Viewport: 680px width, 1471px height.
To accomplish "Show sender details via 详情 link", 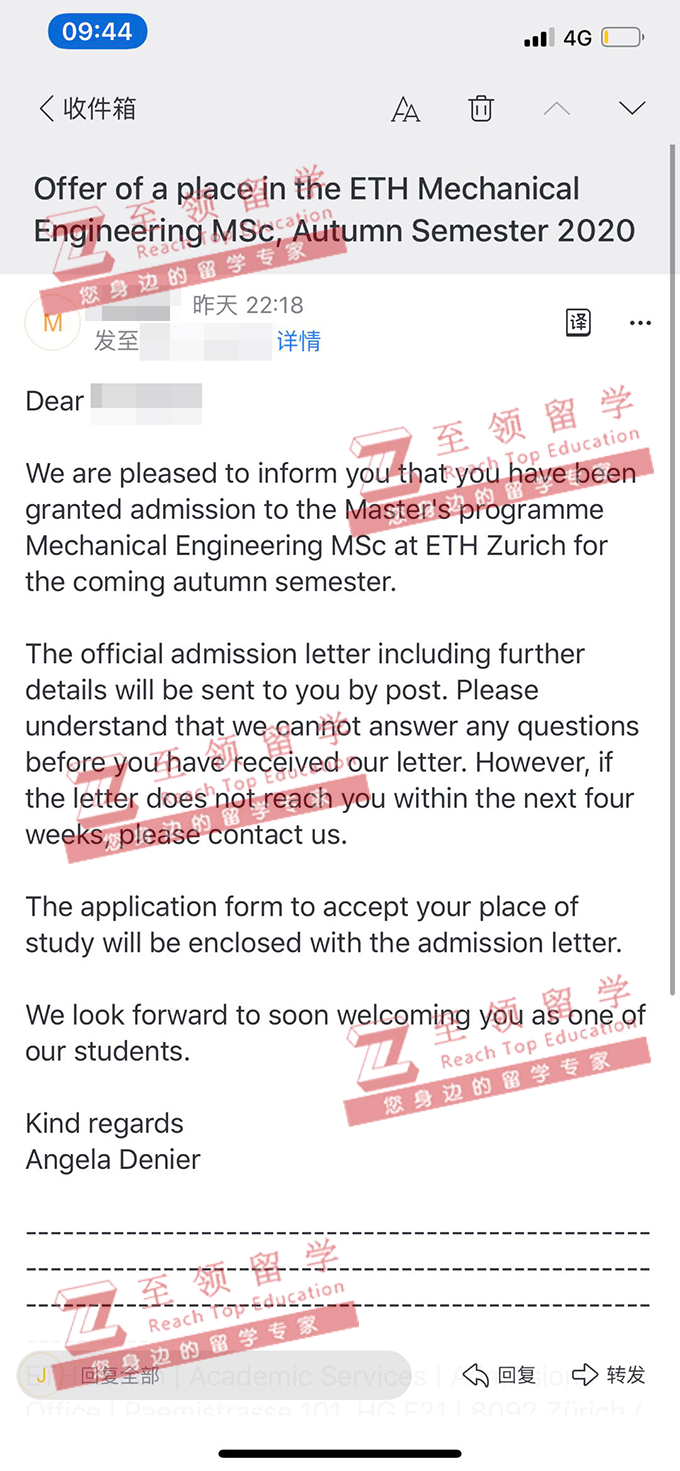I will [298, 342].
